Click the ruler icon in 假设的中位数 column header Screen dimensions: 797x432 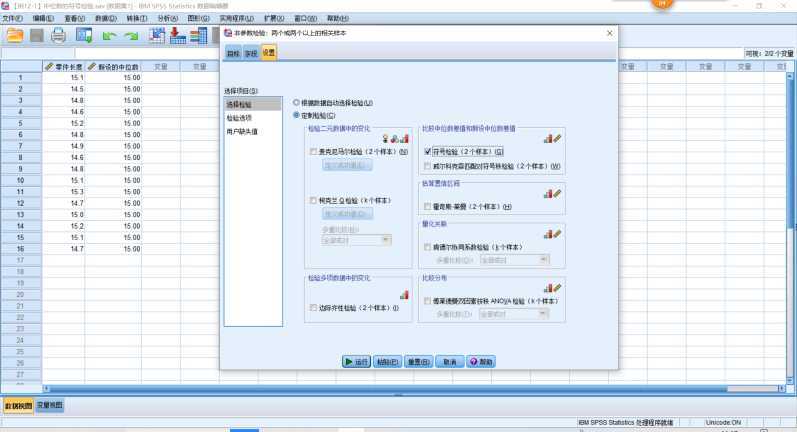click(91, 67)
